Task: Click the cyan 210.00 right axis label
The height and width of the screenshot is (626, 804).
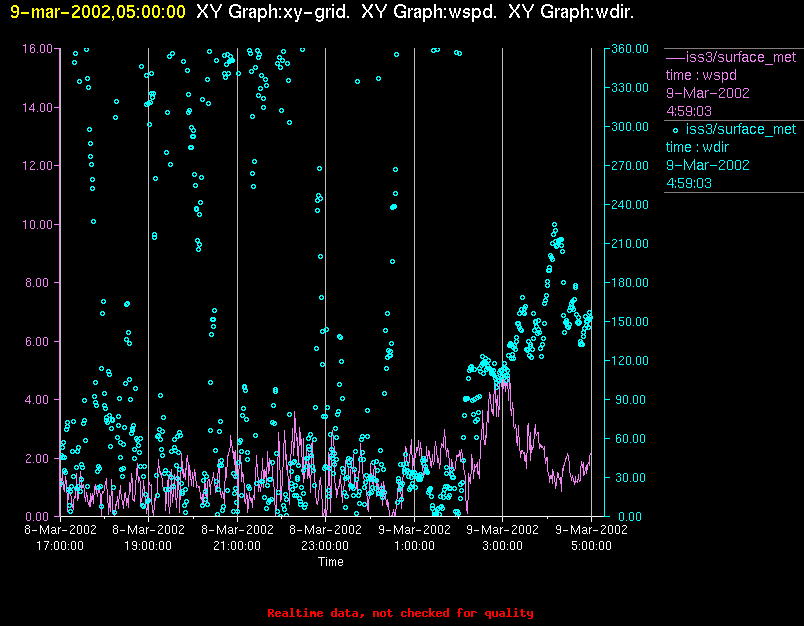Action: pos(630,244)
